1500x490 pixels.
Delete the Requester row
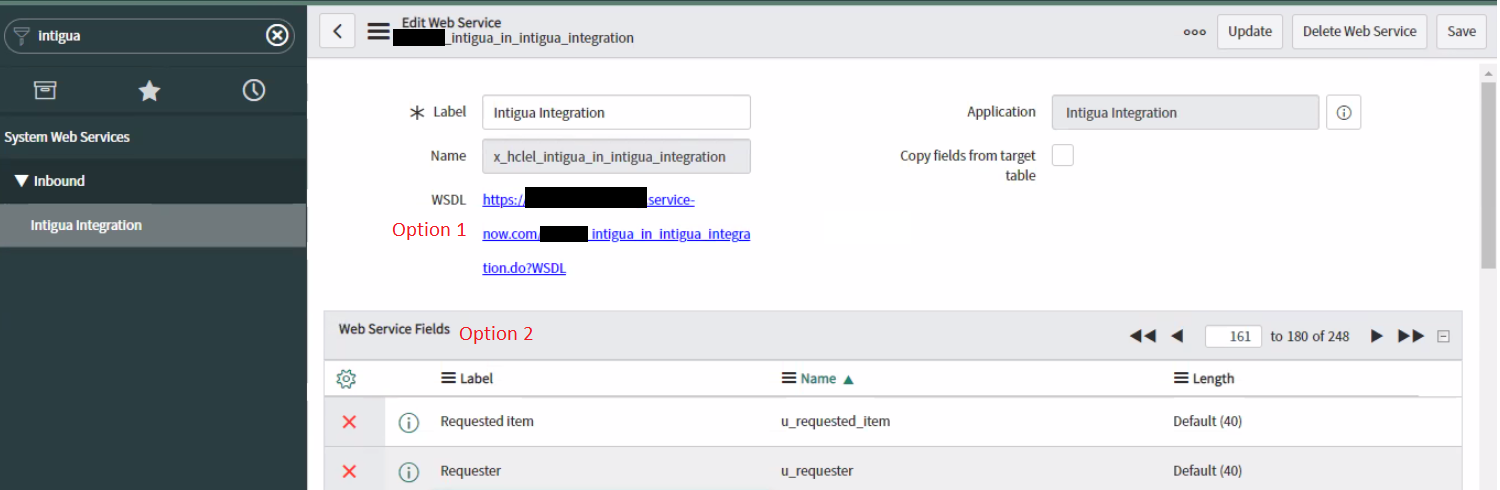(349, 471)
